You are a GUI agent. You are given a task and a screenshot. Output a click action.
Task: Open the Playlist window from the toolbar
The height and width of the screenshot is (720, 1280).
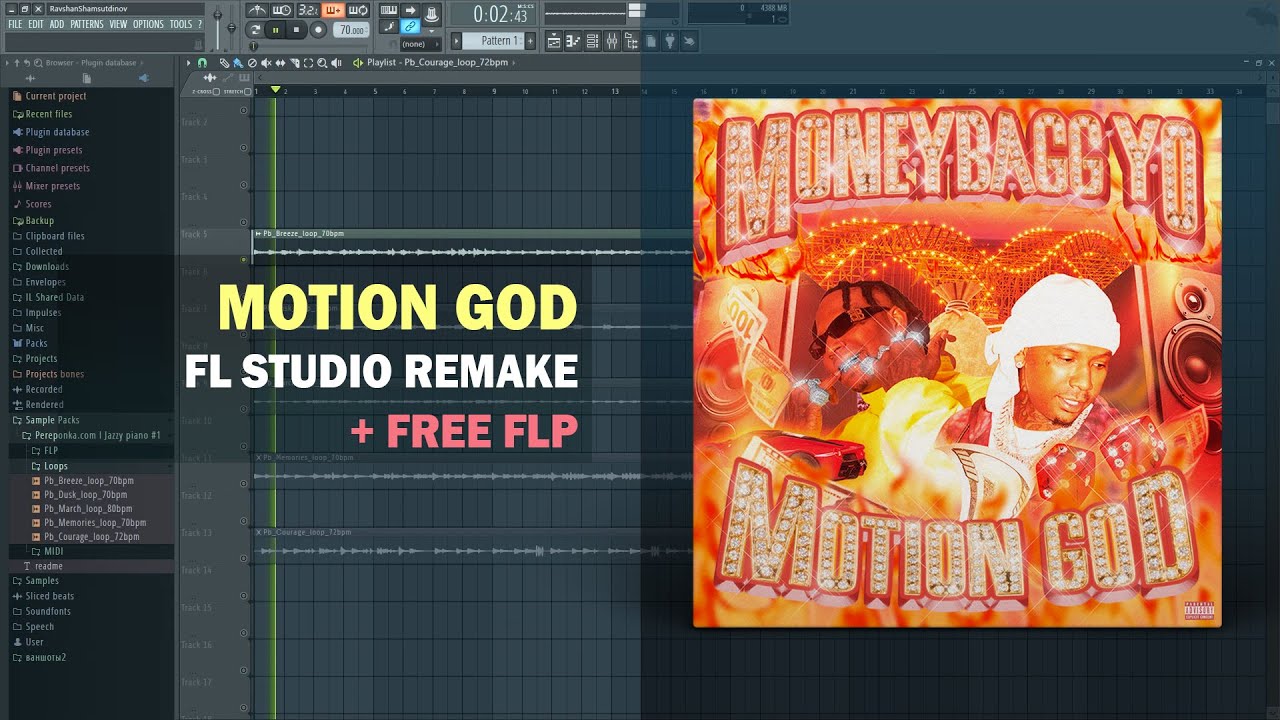point(554,41)
